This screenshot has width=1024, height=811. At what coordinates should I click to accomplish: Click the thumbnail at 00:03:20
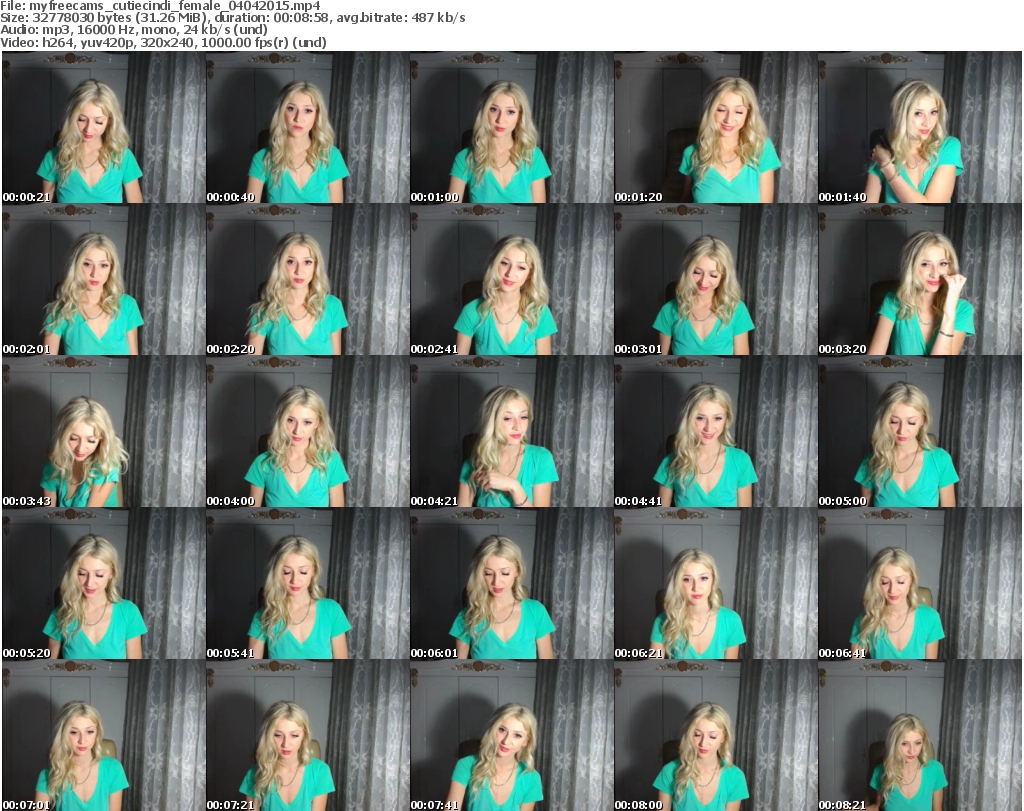tap(920, 279)
